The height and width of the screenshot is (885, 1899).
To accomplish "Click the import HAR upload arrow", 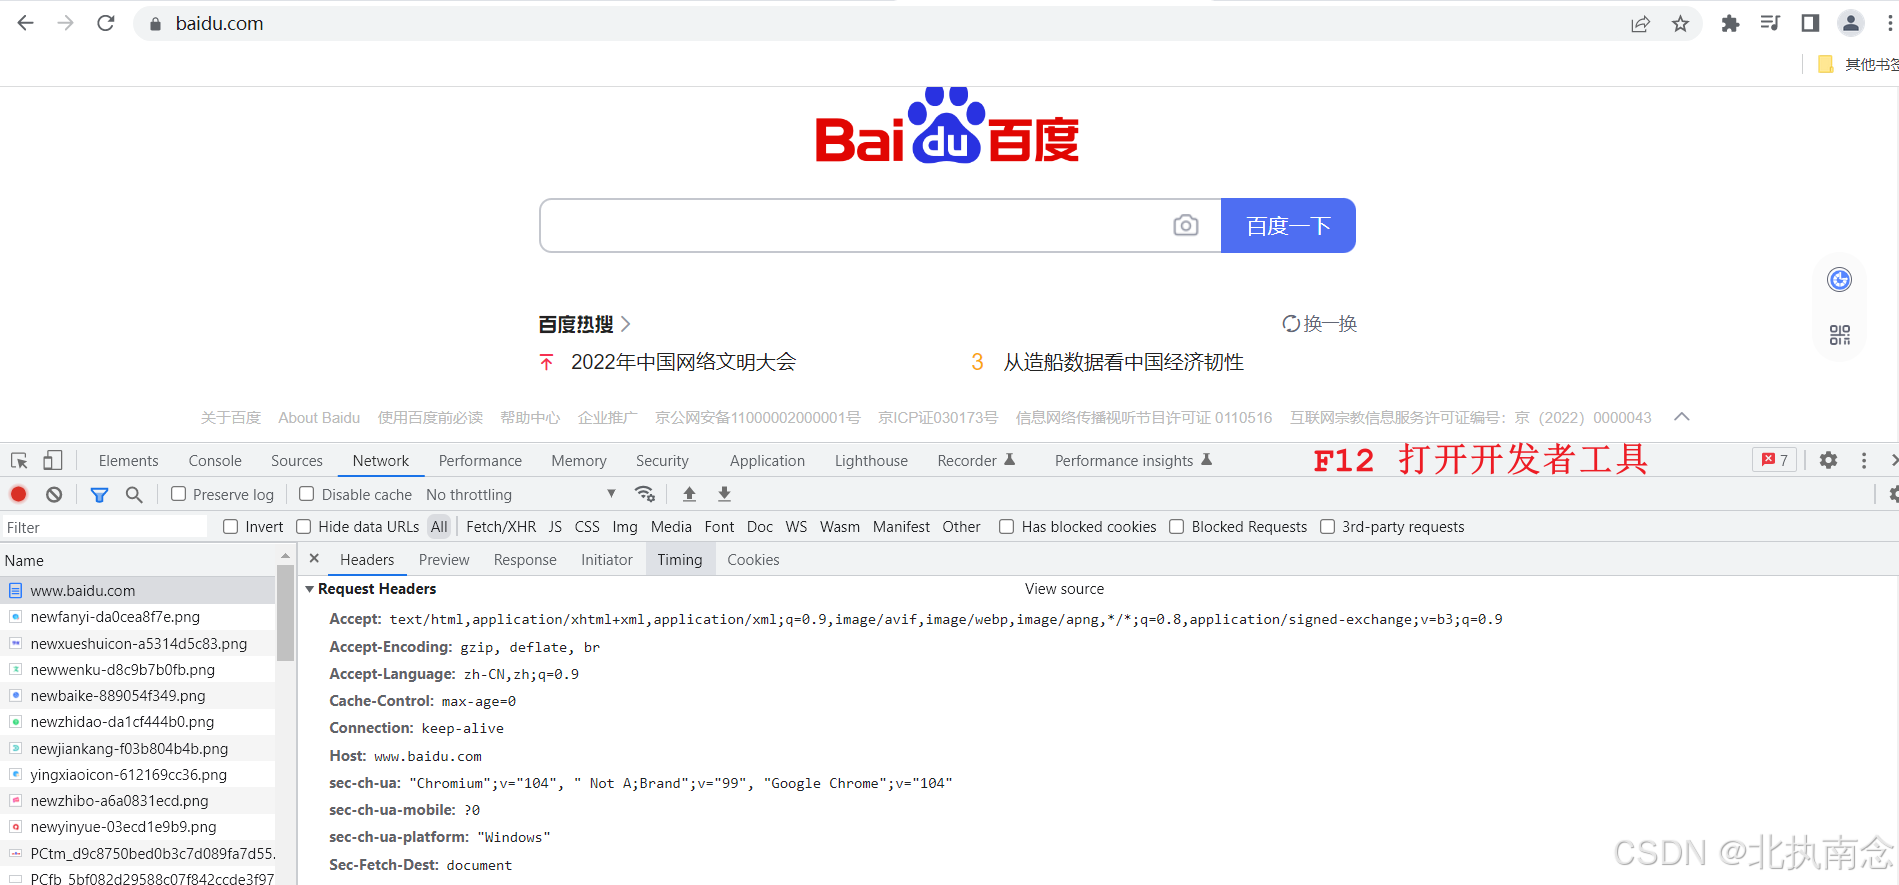I will 689,494.
